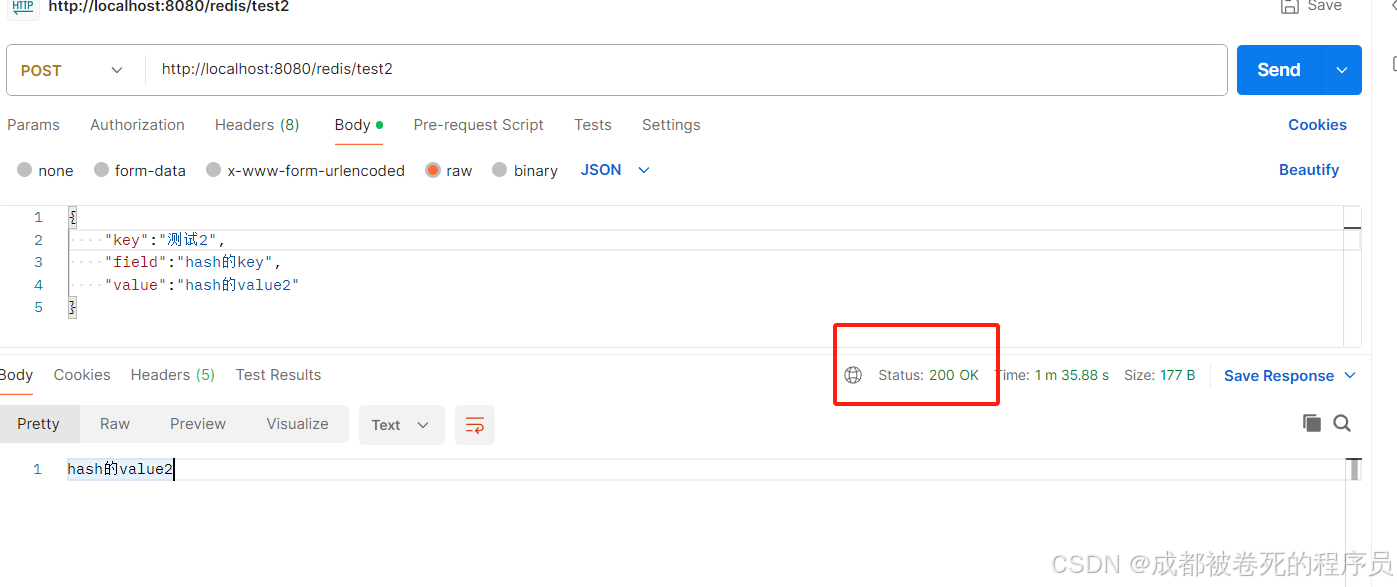1397x587 pixels.
Task: Click the HTTP request icon beside the title
Action: click(23, 6)
